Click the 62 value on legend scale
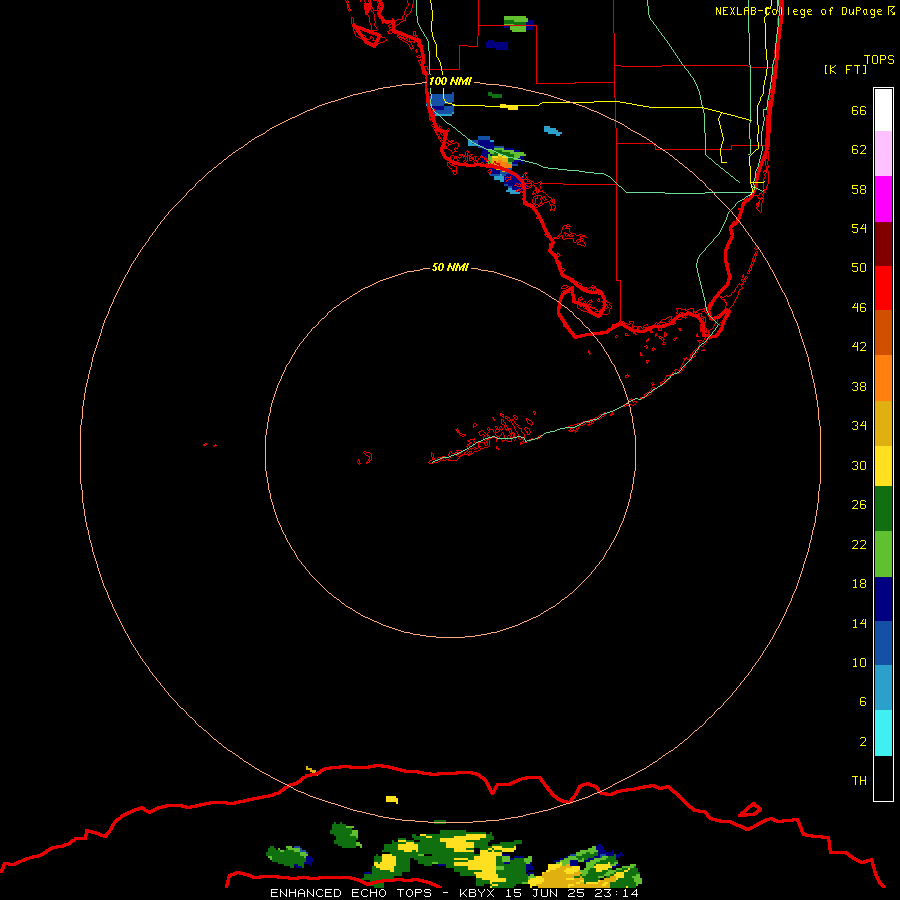The width and height of the screenshot is (900, 900). pos(859,150)
